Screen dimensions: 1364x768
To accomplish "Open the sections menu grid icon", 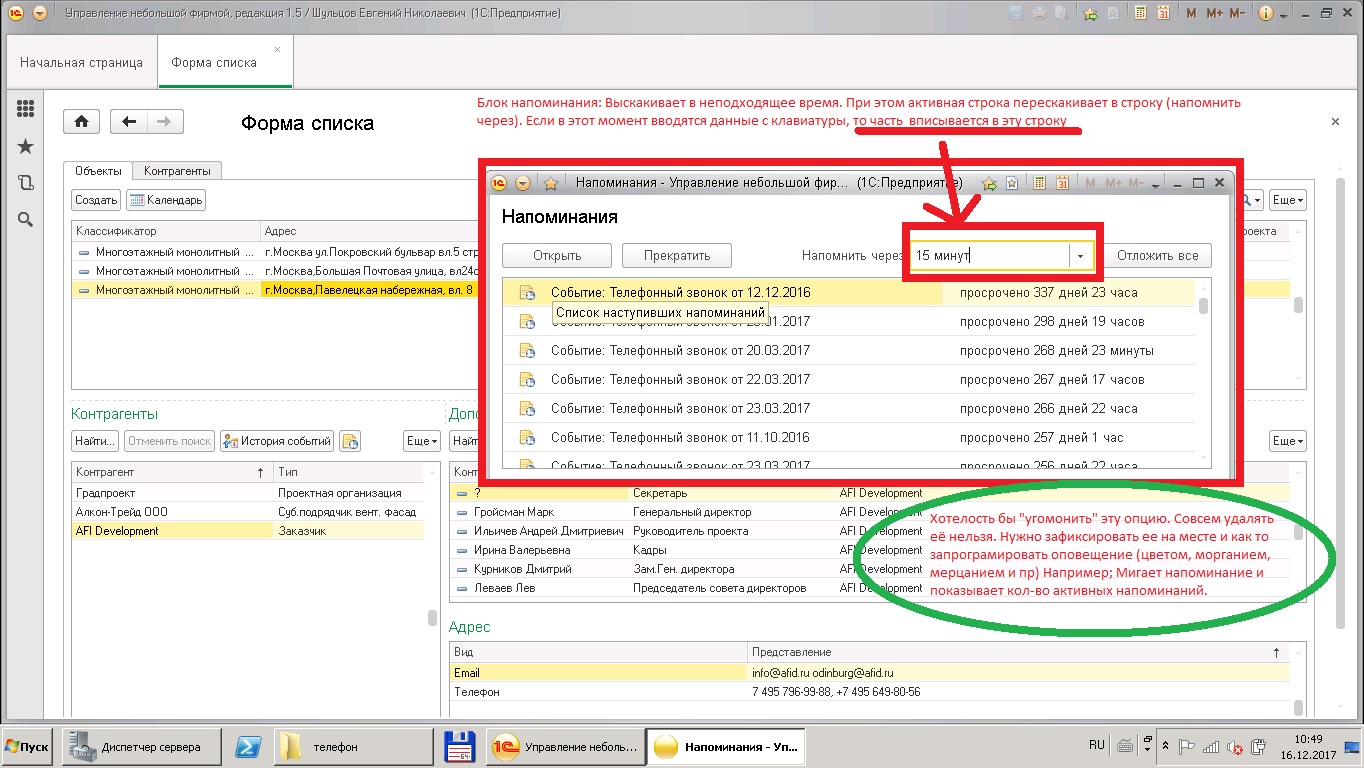I will (26, 110).
